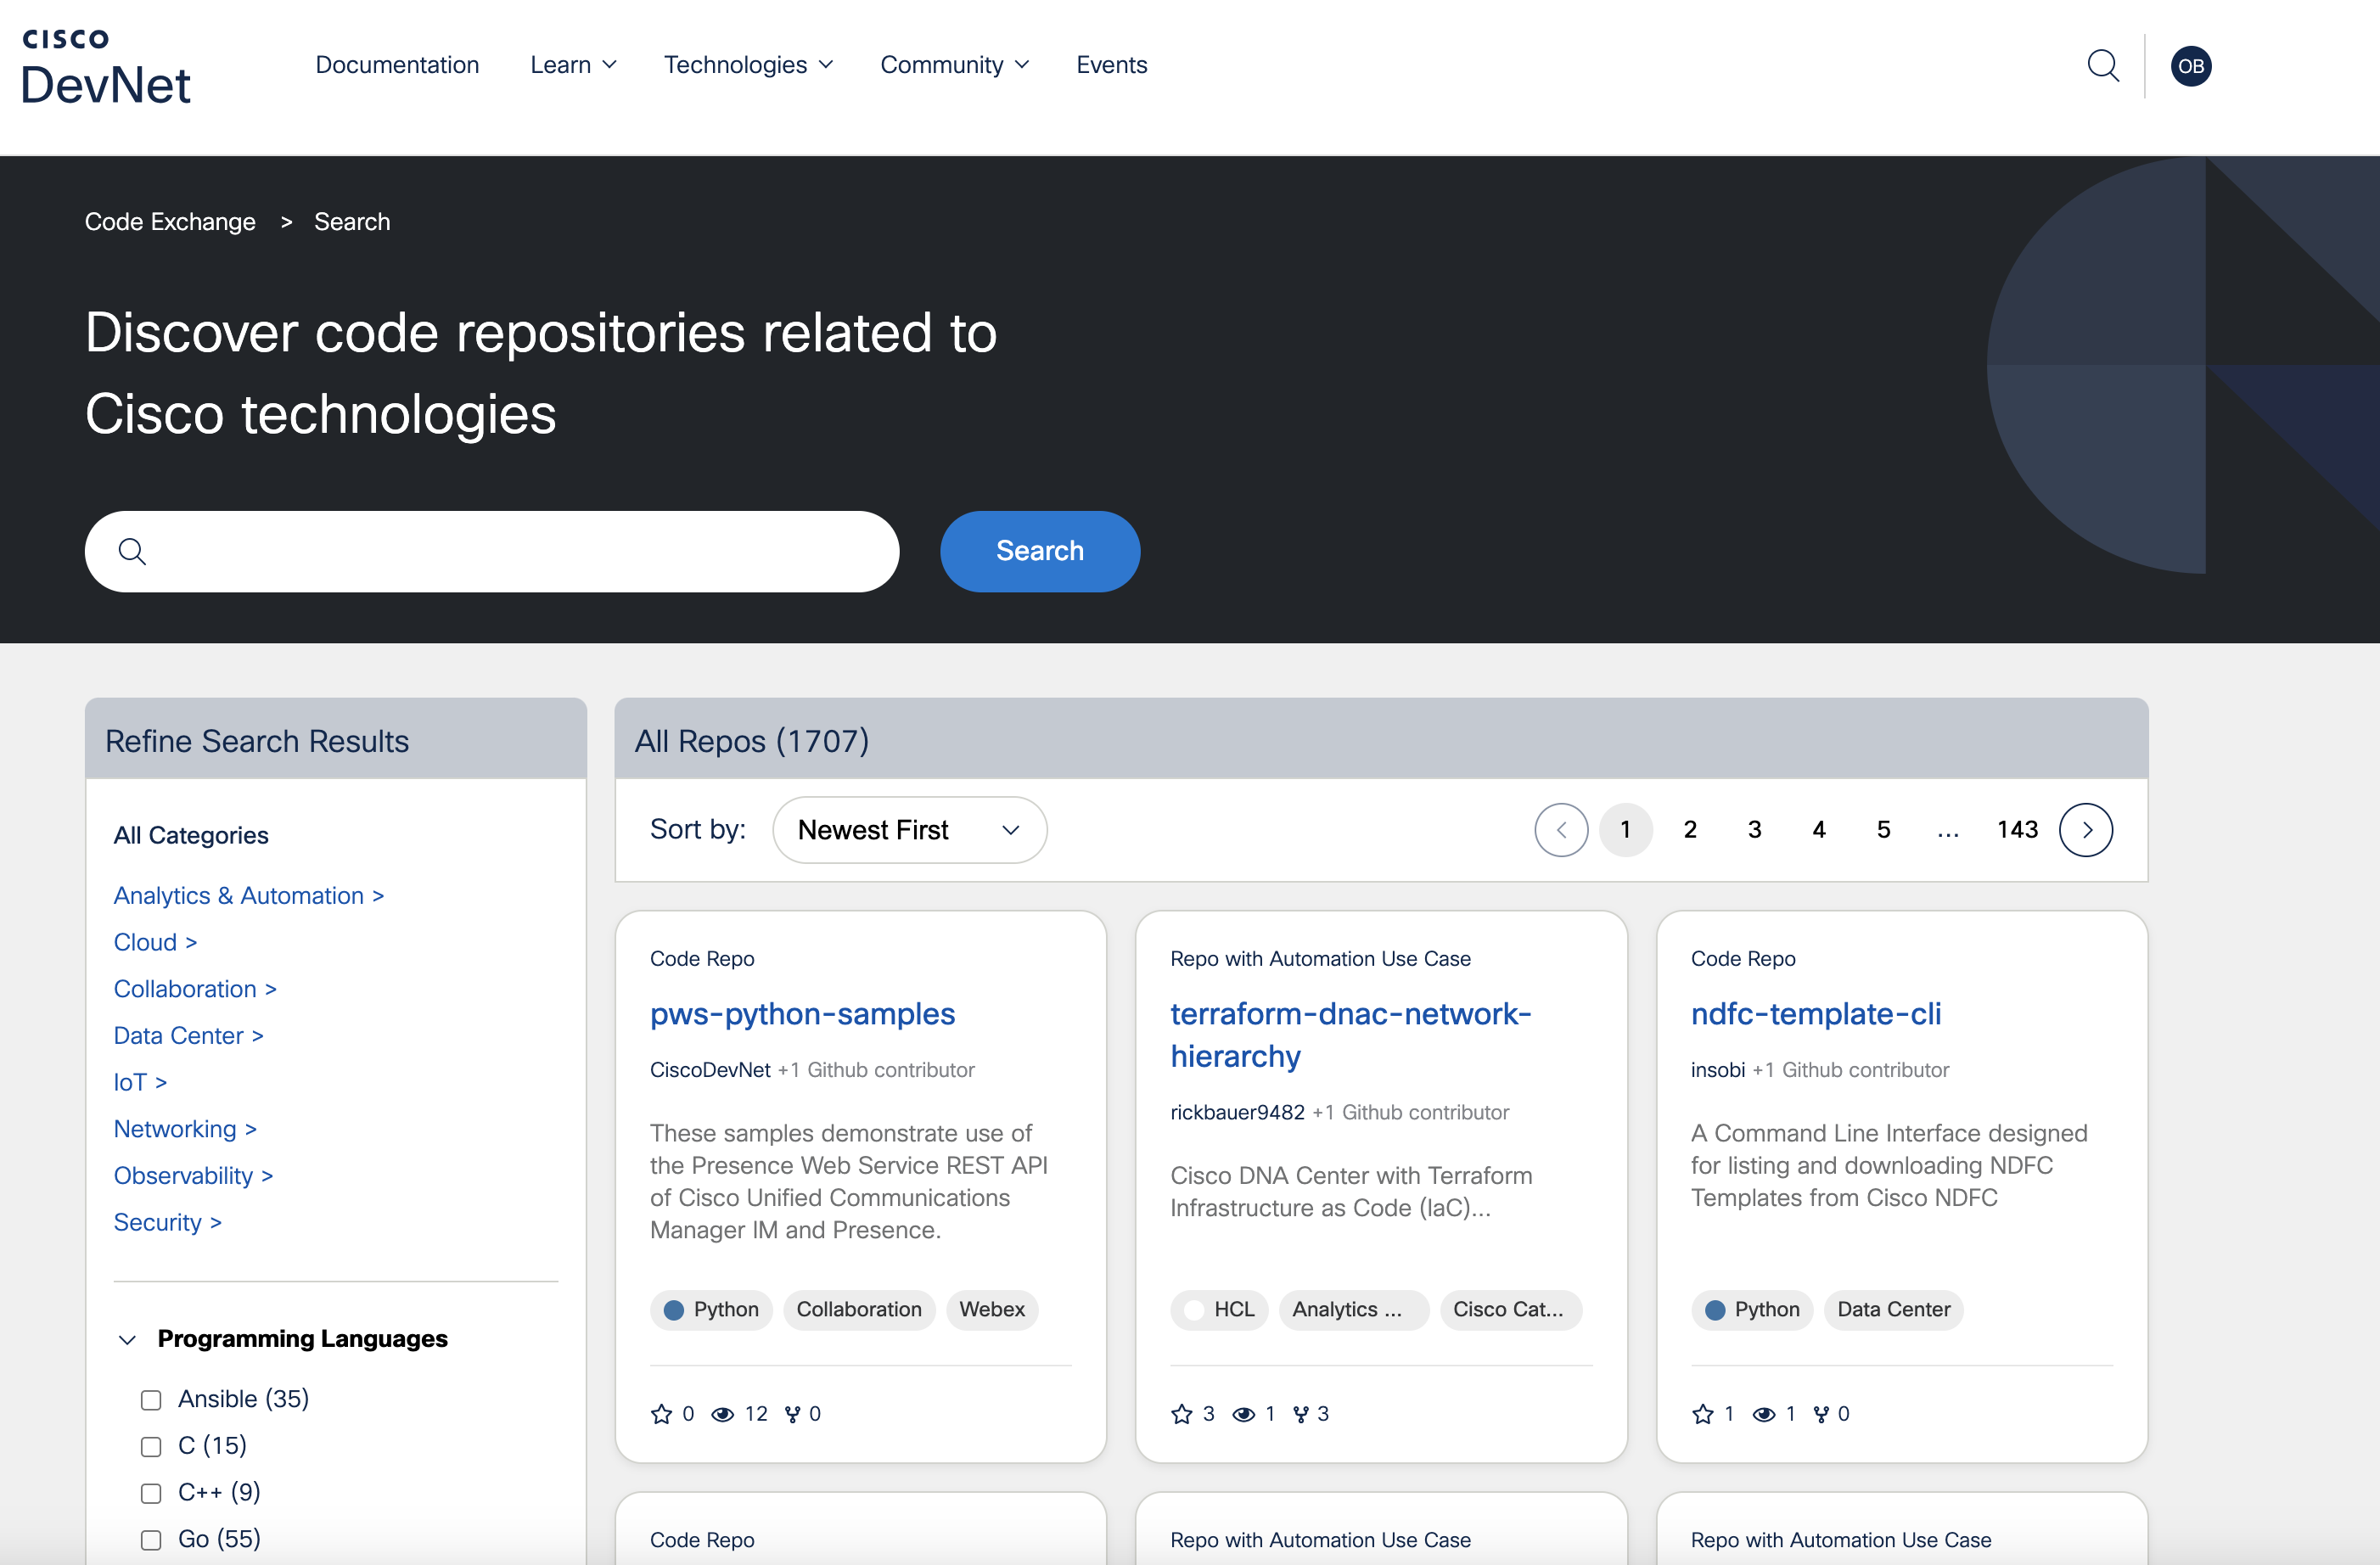Click the magnifier icon inside the search bar
This screenshot has width=2380, height=1565.
click(133, 551)
